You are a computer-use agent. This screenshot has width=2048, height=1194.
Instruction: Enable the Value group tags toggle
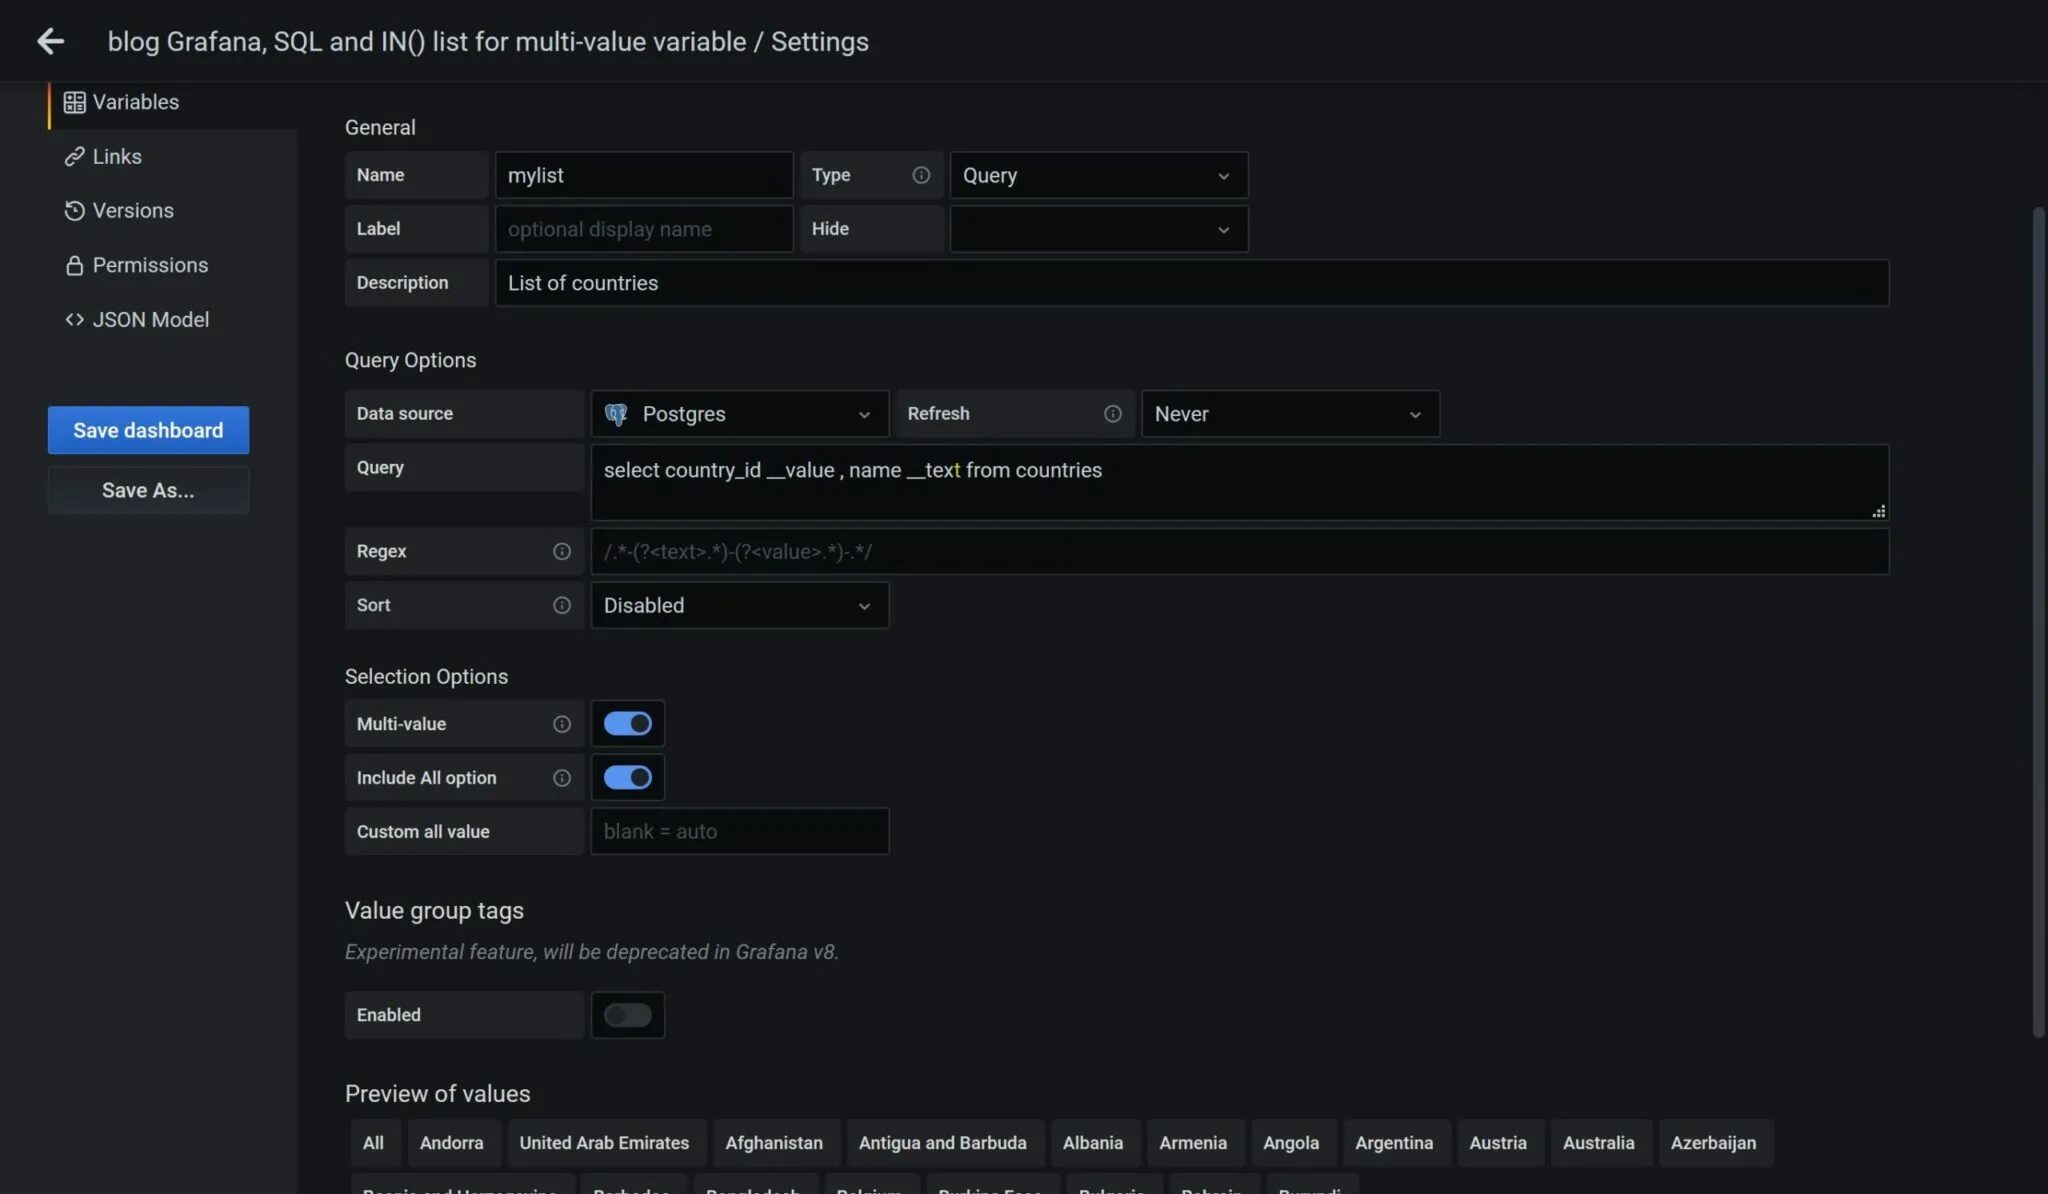(x=628, y=1015)
